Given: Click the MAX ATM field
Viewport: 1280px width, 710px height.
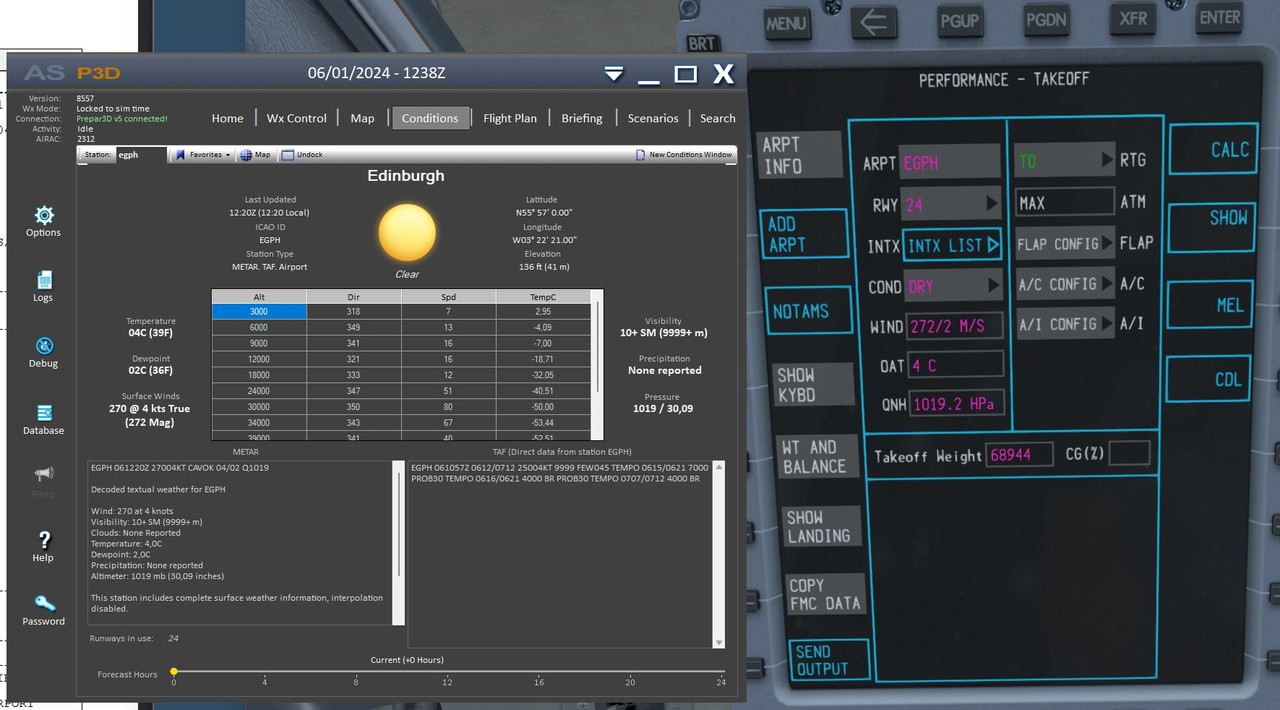Looking at the screenshot, I should pyautogui.click(x=1065, y=202).
